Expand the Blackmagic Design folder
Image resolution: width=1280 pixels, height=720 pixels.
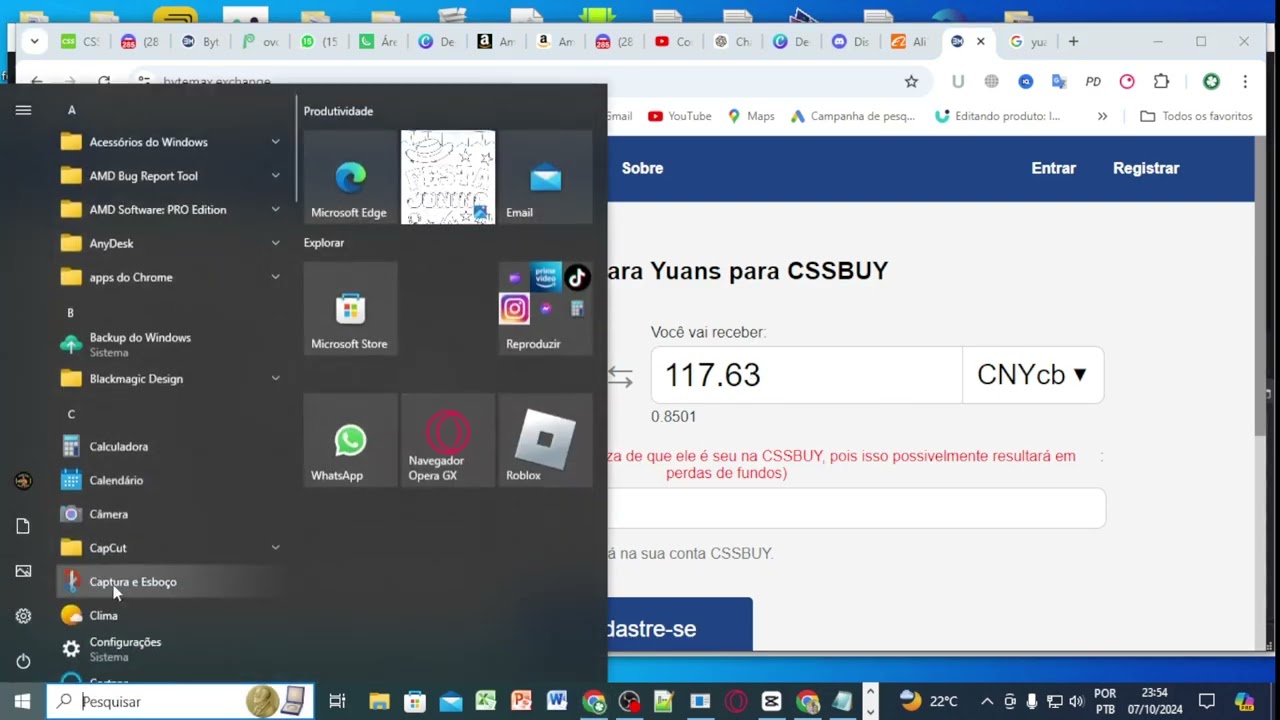tap(170, 378)
